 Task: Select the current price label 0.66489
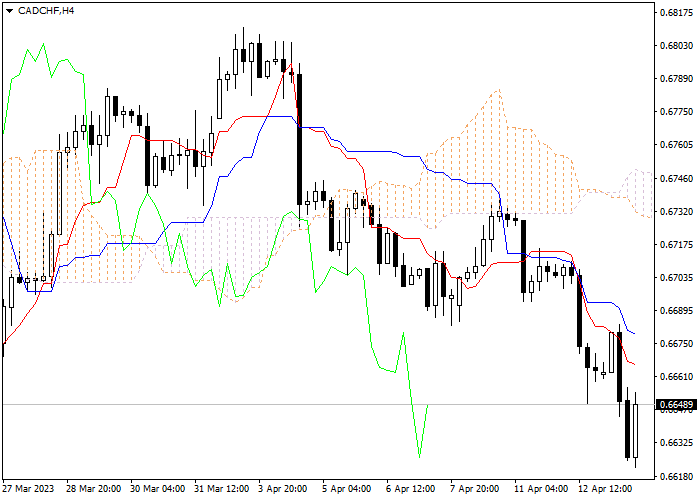677,405
